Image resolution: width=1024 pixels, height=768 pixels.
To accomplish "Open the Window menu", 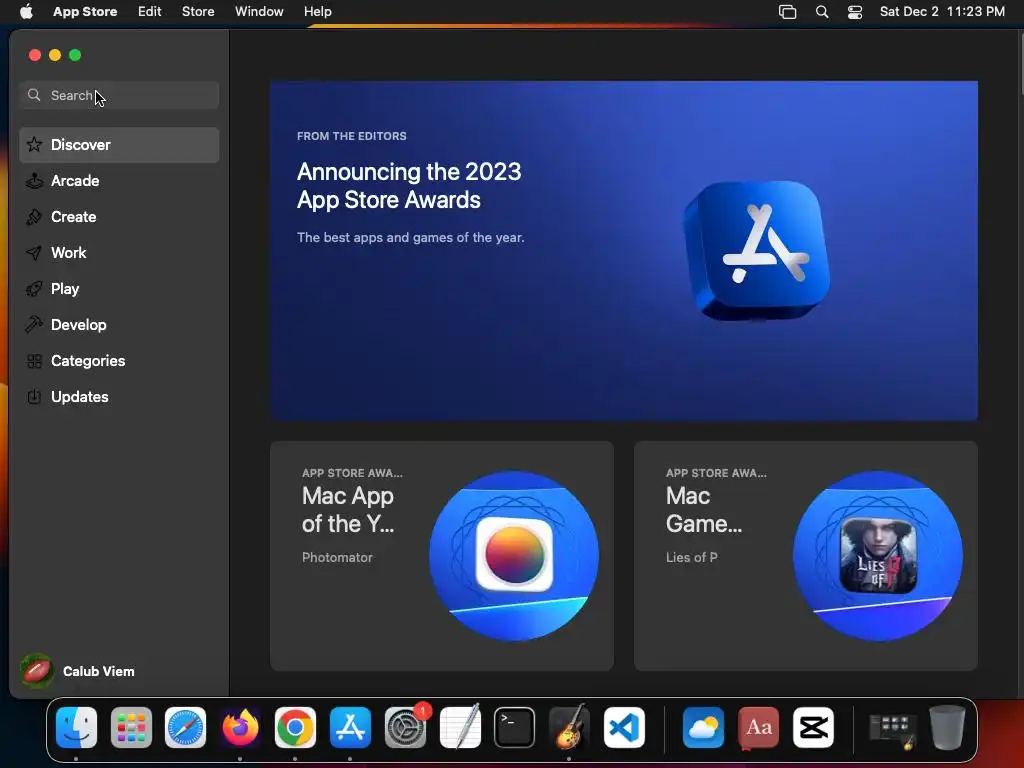I will [259, 11].
